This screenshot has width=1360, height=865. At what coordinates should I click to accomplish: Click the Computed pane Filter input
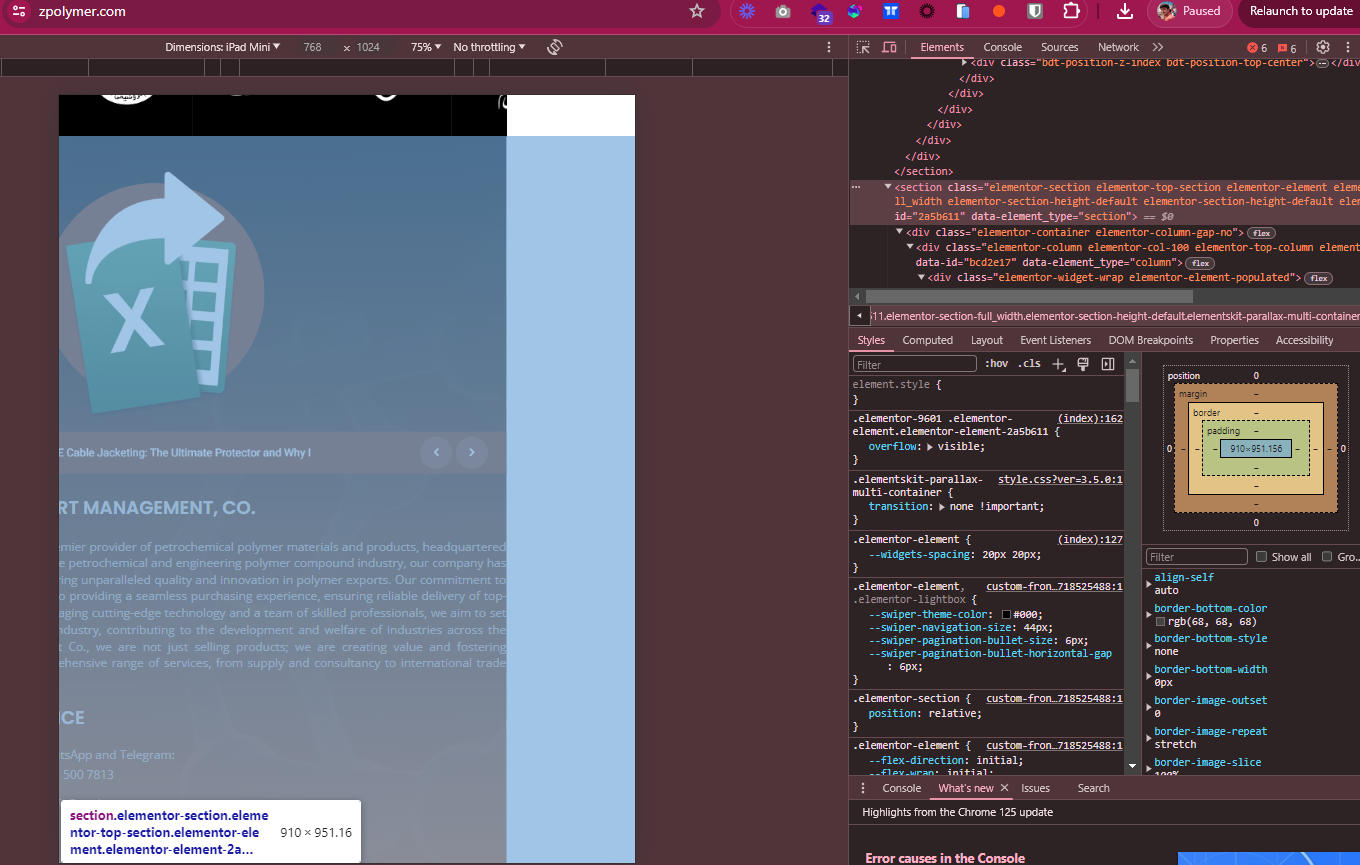tap(1197, 557)
